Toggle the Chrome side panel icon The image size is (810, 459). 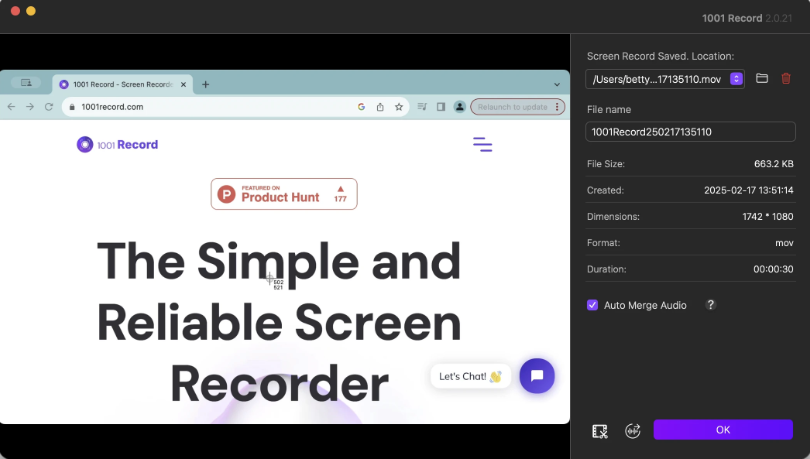pos(441,107)
